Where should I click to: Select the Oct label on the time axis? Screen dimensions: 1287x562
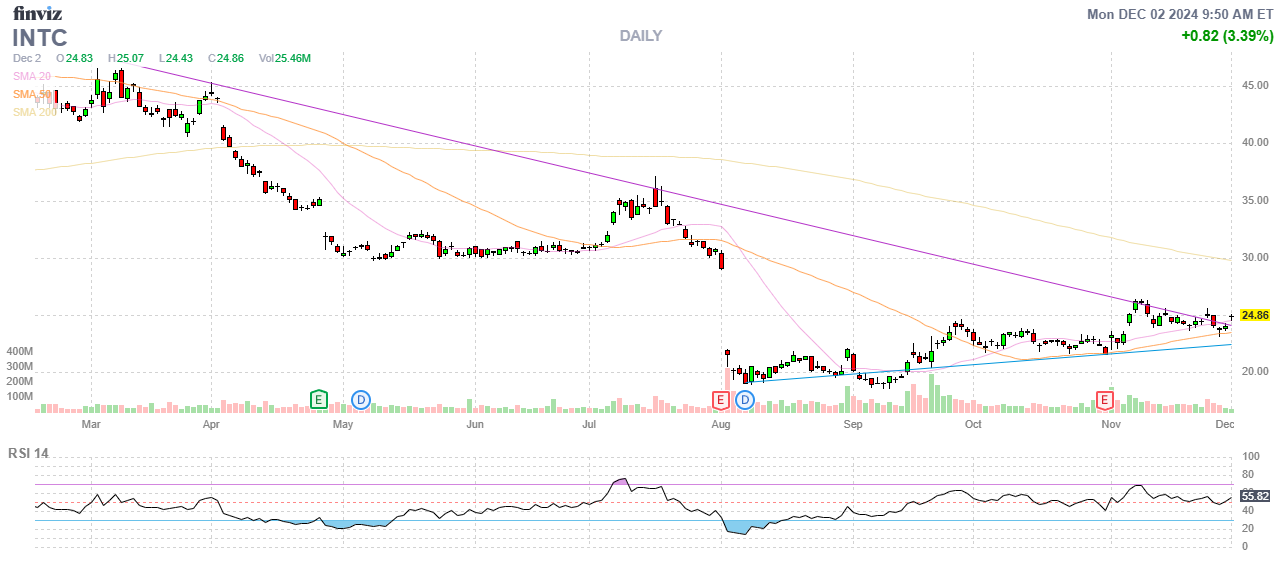[x=972, y=424]
